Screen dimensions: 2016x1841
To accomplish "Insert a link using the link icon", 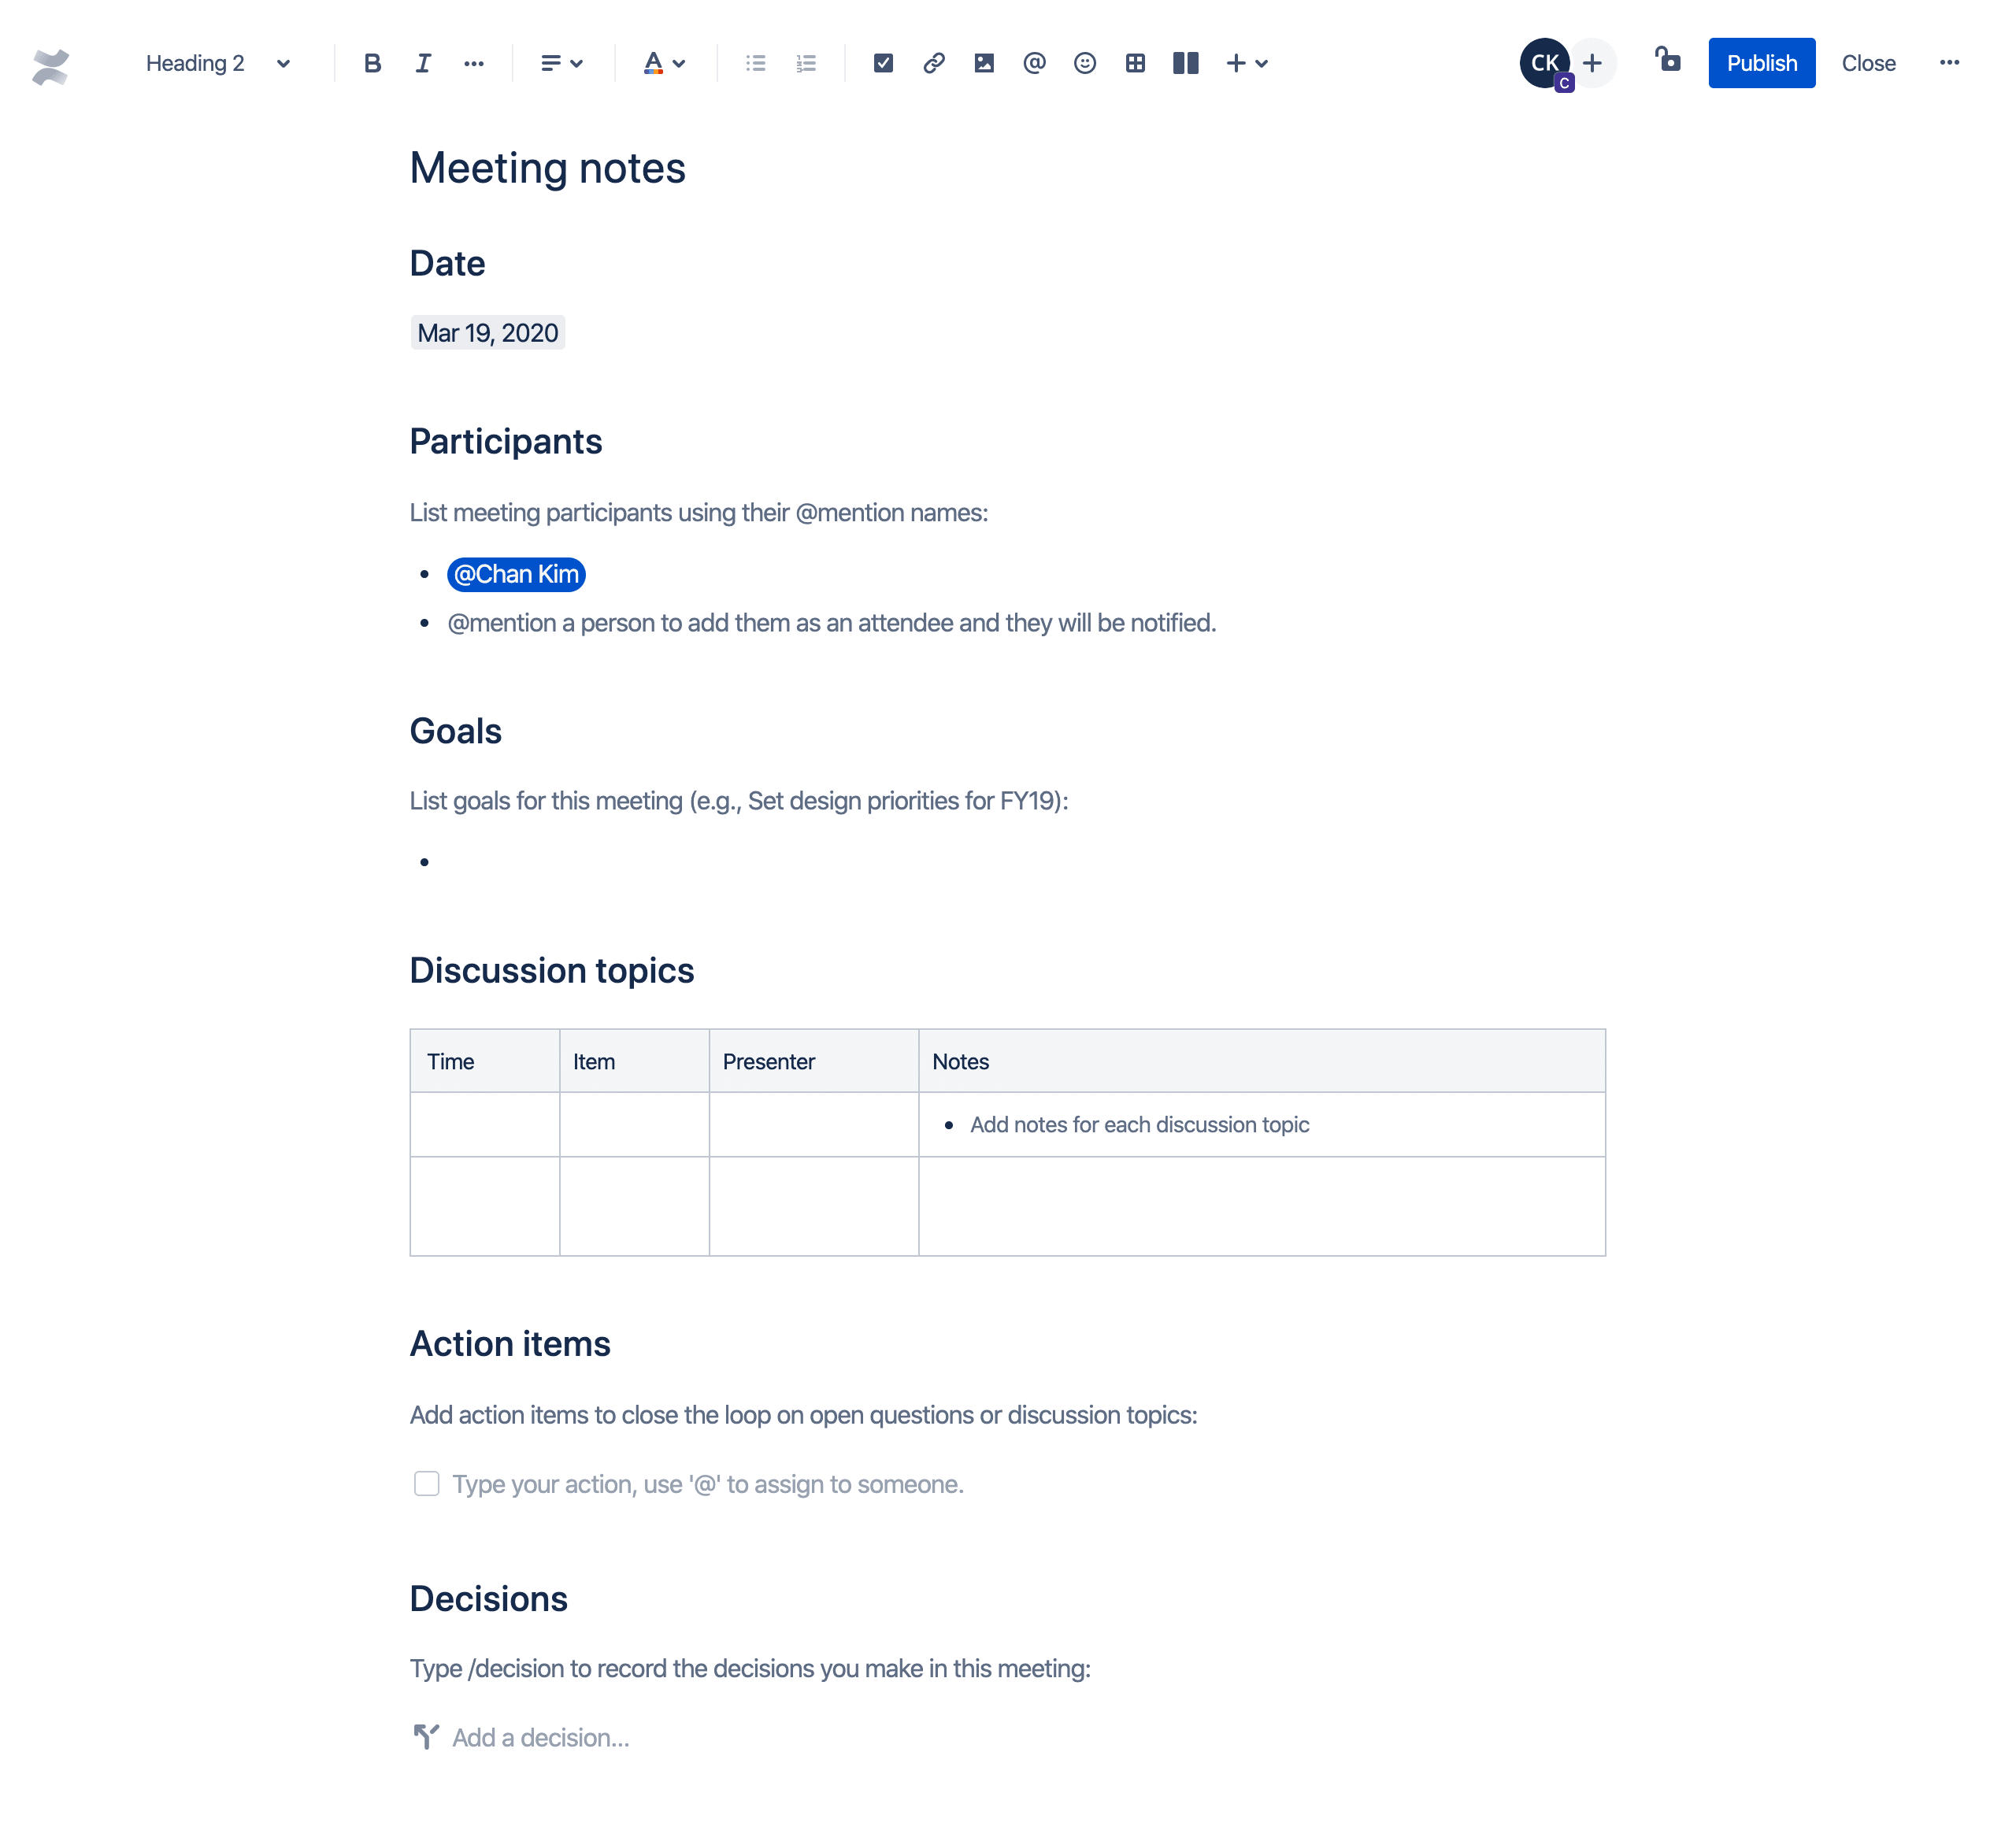I will point(932,63).
